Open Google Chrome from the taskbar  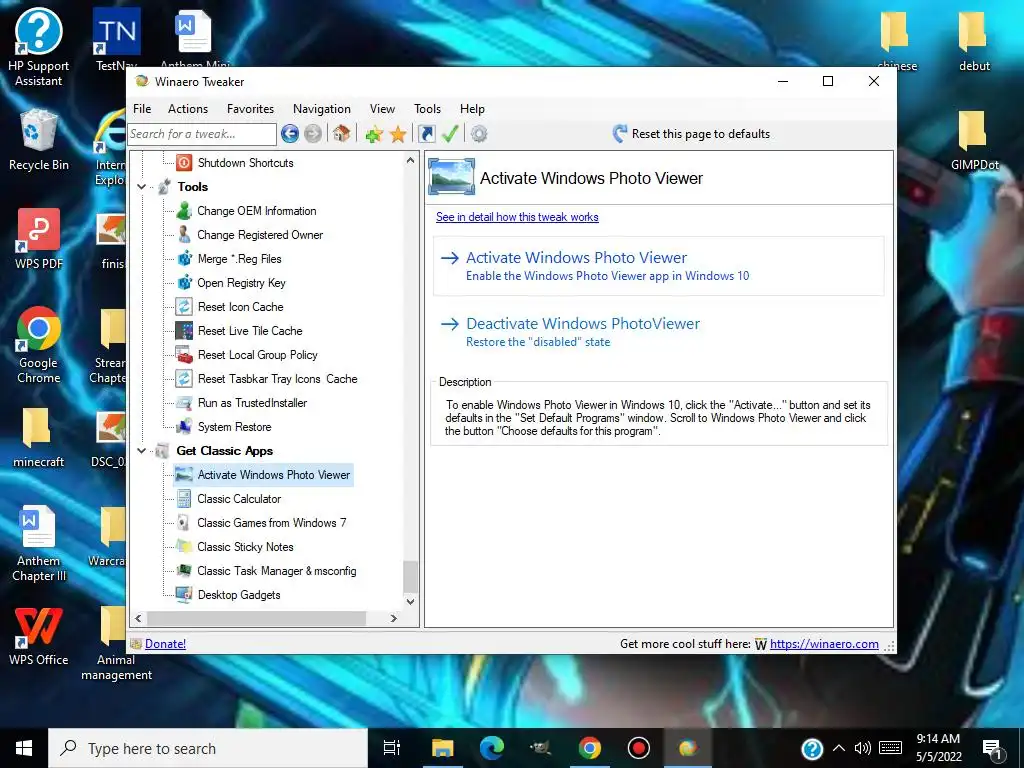point(589,748)
